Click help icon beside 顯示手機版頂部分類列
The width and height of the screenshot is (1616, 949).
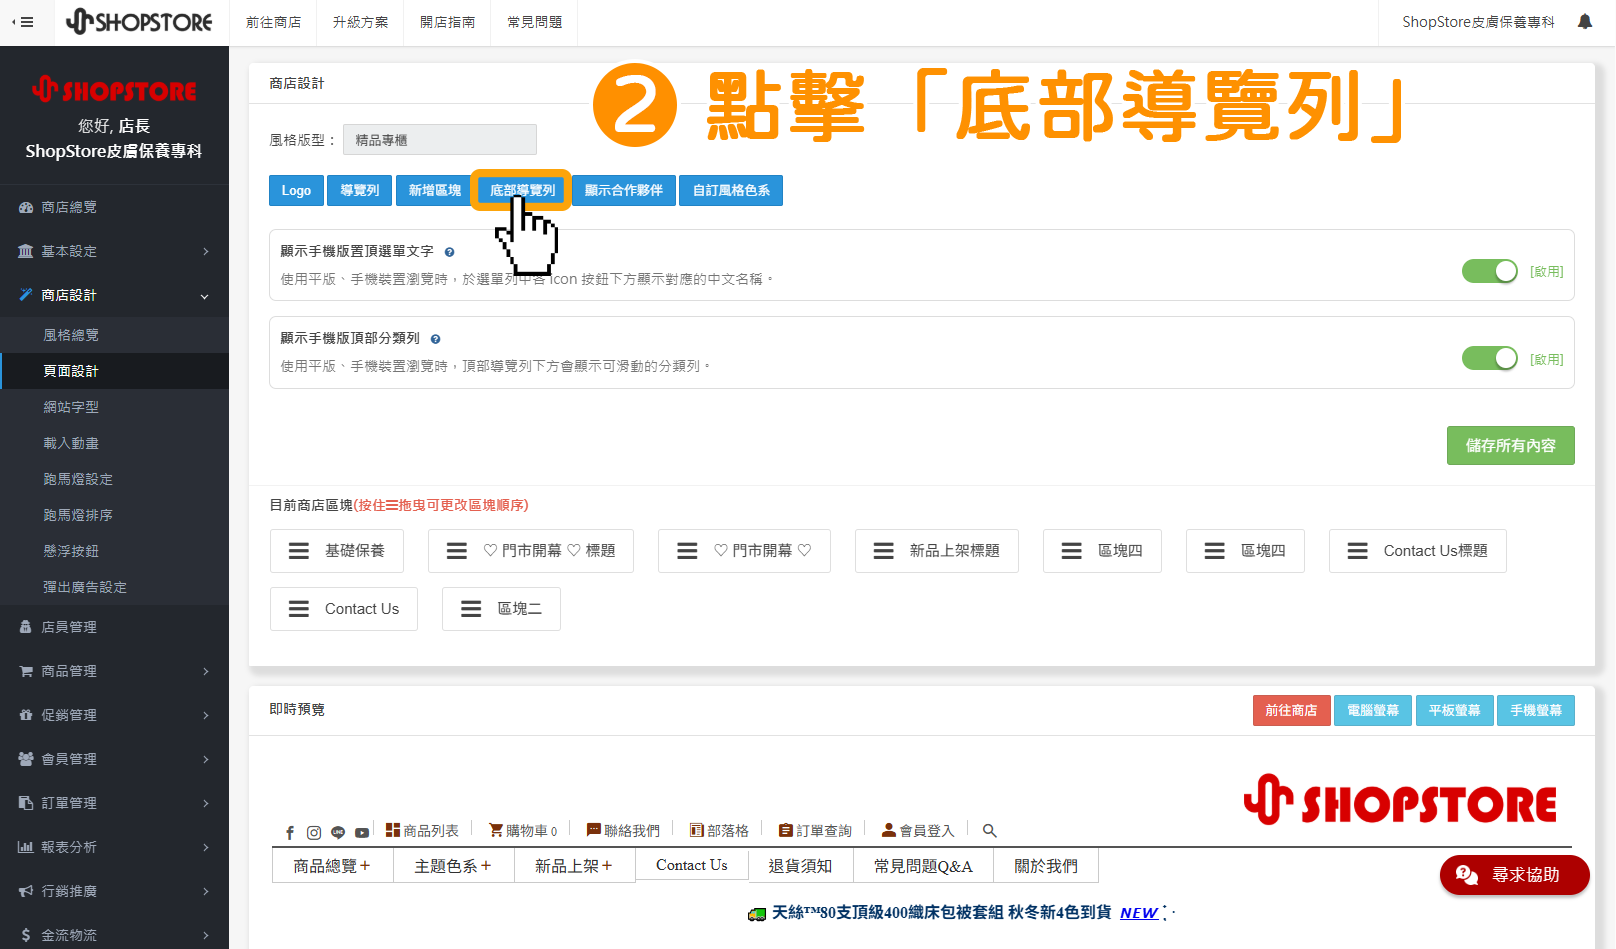pyautogui.click(x=435, y=339)
